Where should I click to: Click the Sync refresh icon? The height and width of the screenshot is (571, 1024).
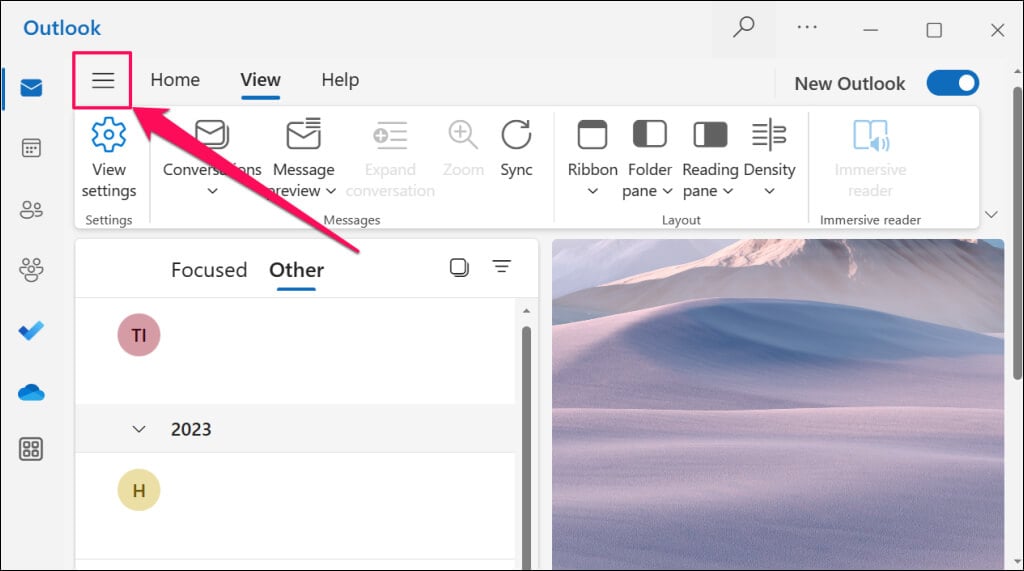(x=516, y=134)
